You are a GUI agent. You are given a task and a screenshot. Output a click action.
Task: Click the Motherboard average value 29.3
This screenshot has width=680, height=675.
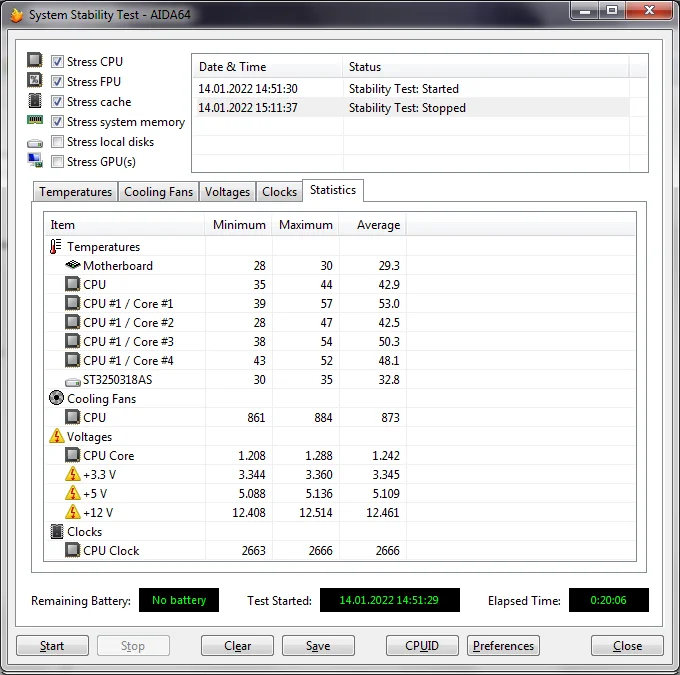[x=389, y=265]
